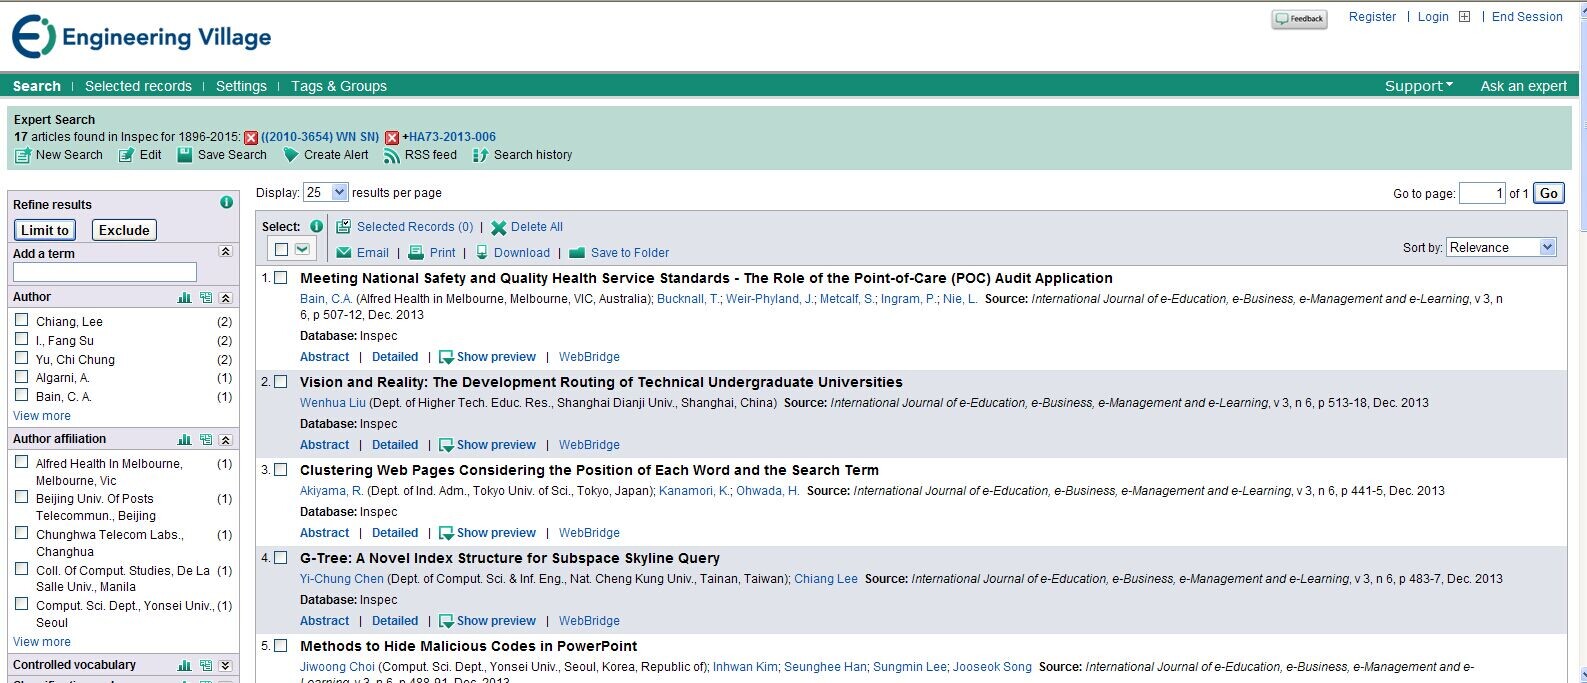The height and width of the screenshot is (683, 1587).
Task: Select the checkbox for result 1
Action: 281,278
